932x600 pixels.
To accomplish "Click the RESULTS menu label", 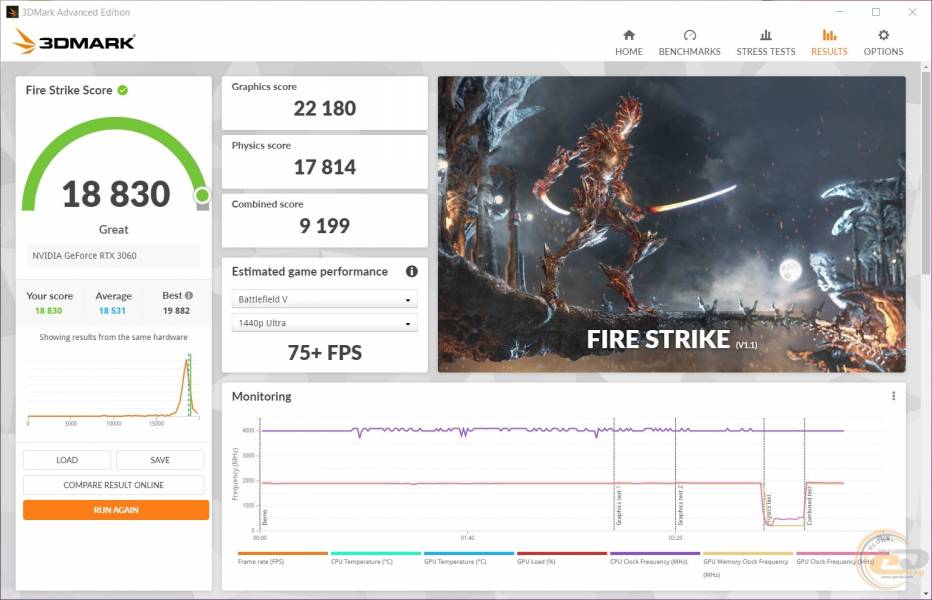I will coord(829,52).
